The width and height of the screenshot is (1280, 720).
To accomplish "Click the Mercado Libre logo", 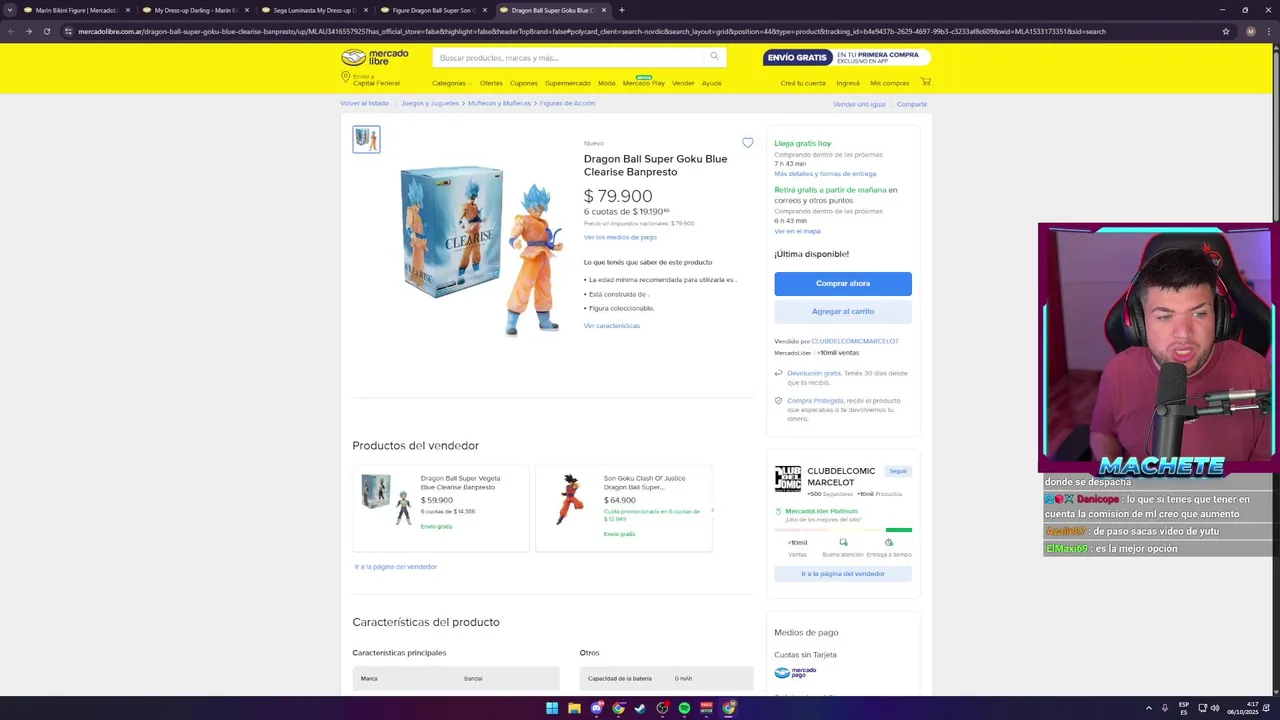I will click(375, 57).
